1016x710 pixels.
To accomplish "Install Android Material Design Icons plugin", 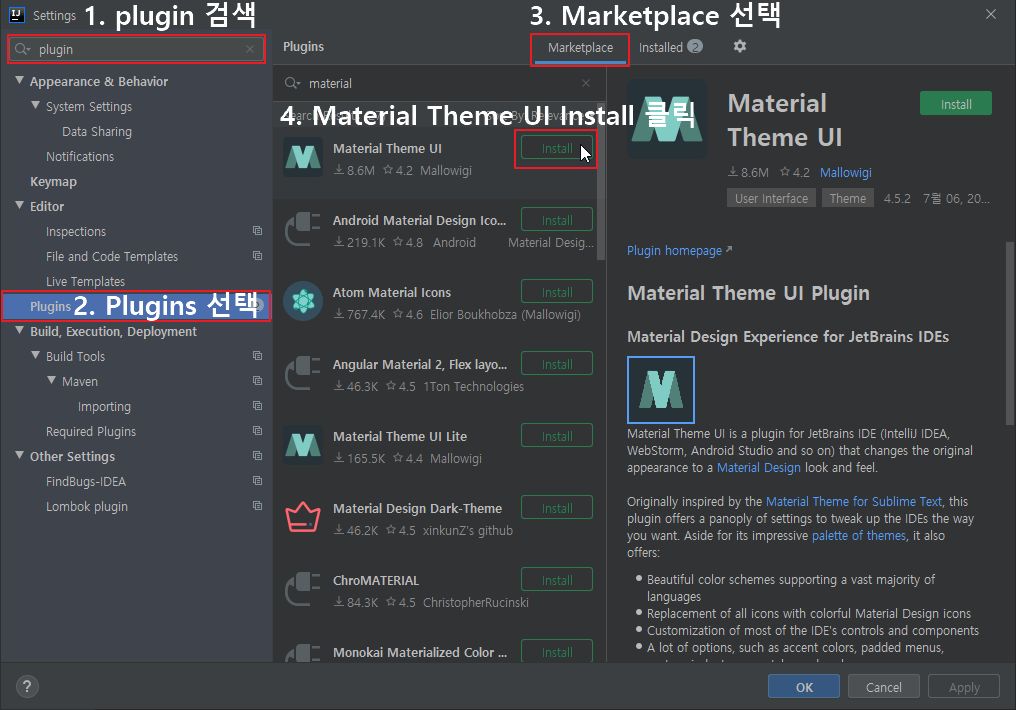I will click(557, 220).
